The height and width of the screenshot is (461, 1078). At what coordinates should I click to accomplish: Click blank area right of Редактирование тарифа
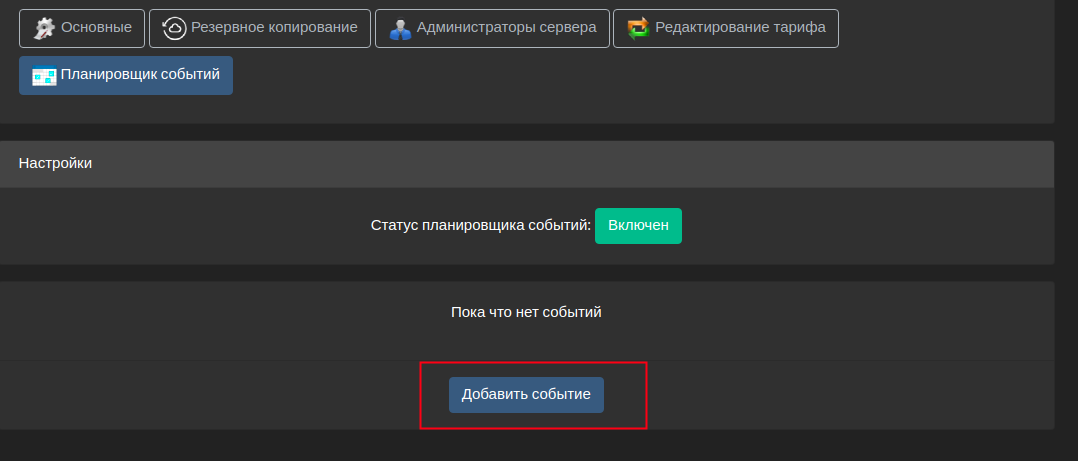pos(942,28)
